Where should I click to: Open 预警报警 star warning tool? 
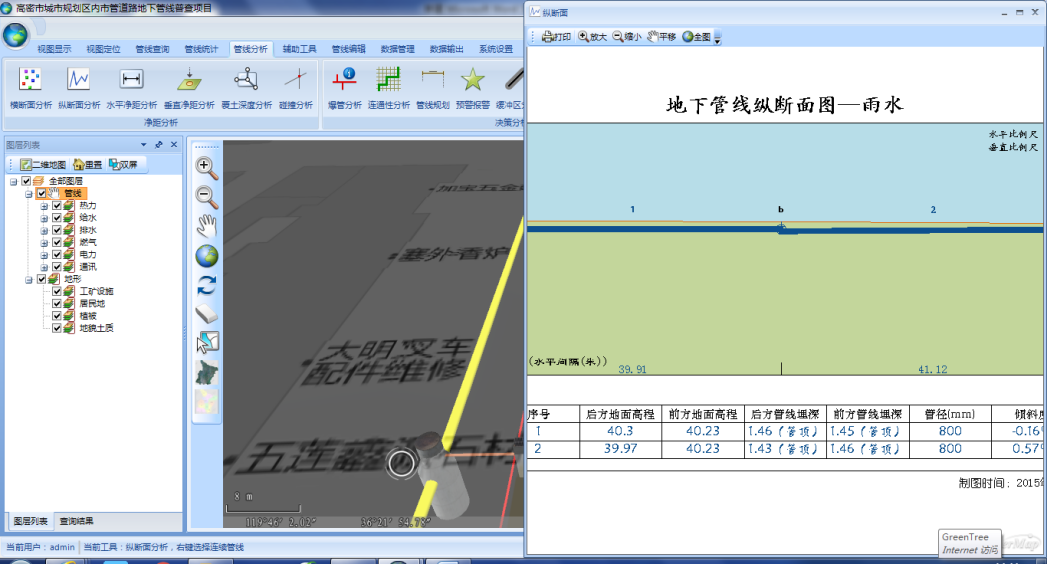473,88
